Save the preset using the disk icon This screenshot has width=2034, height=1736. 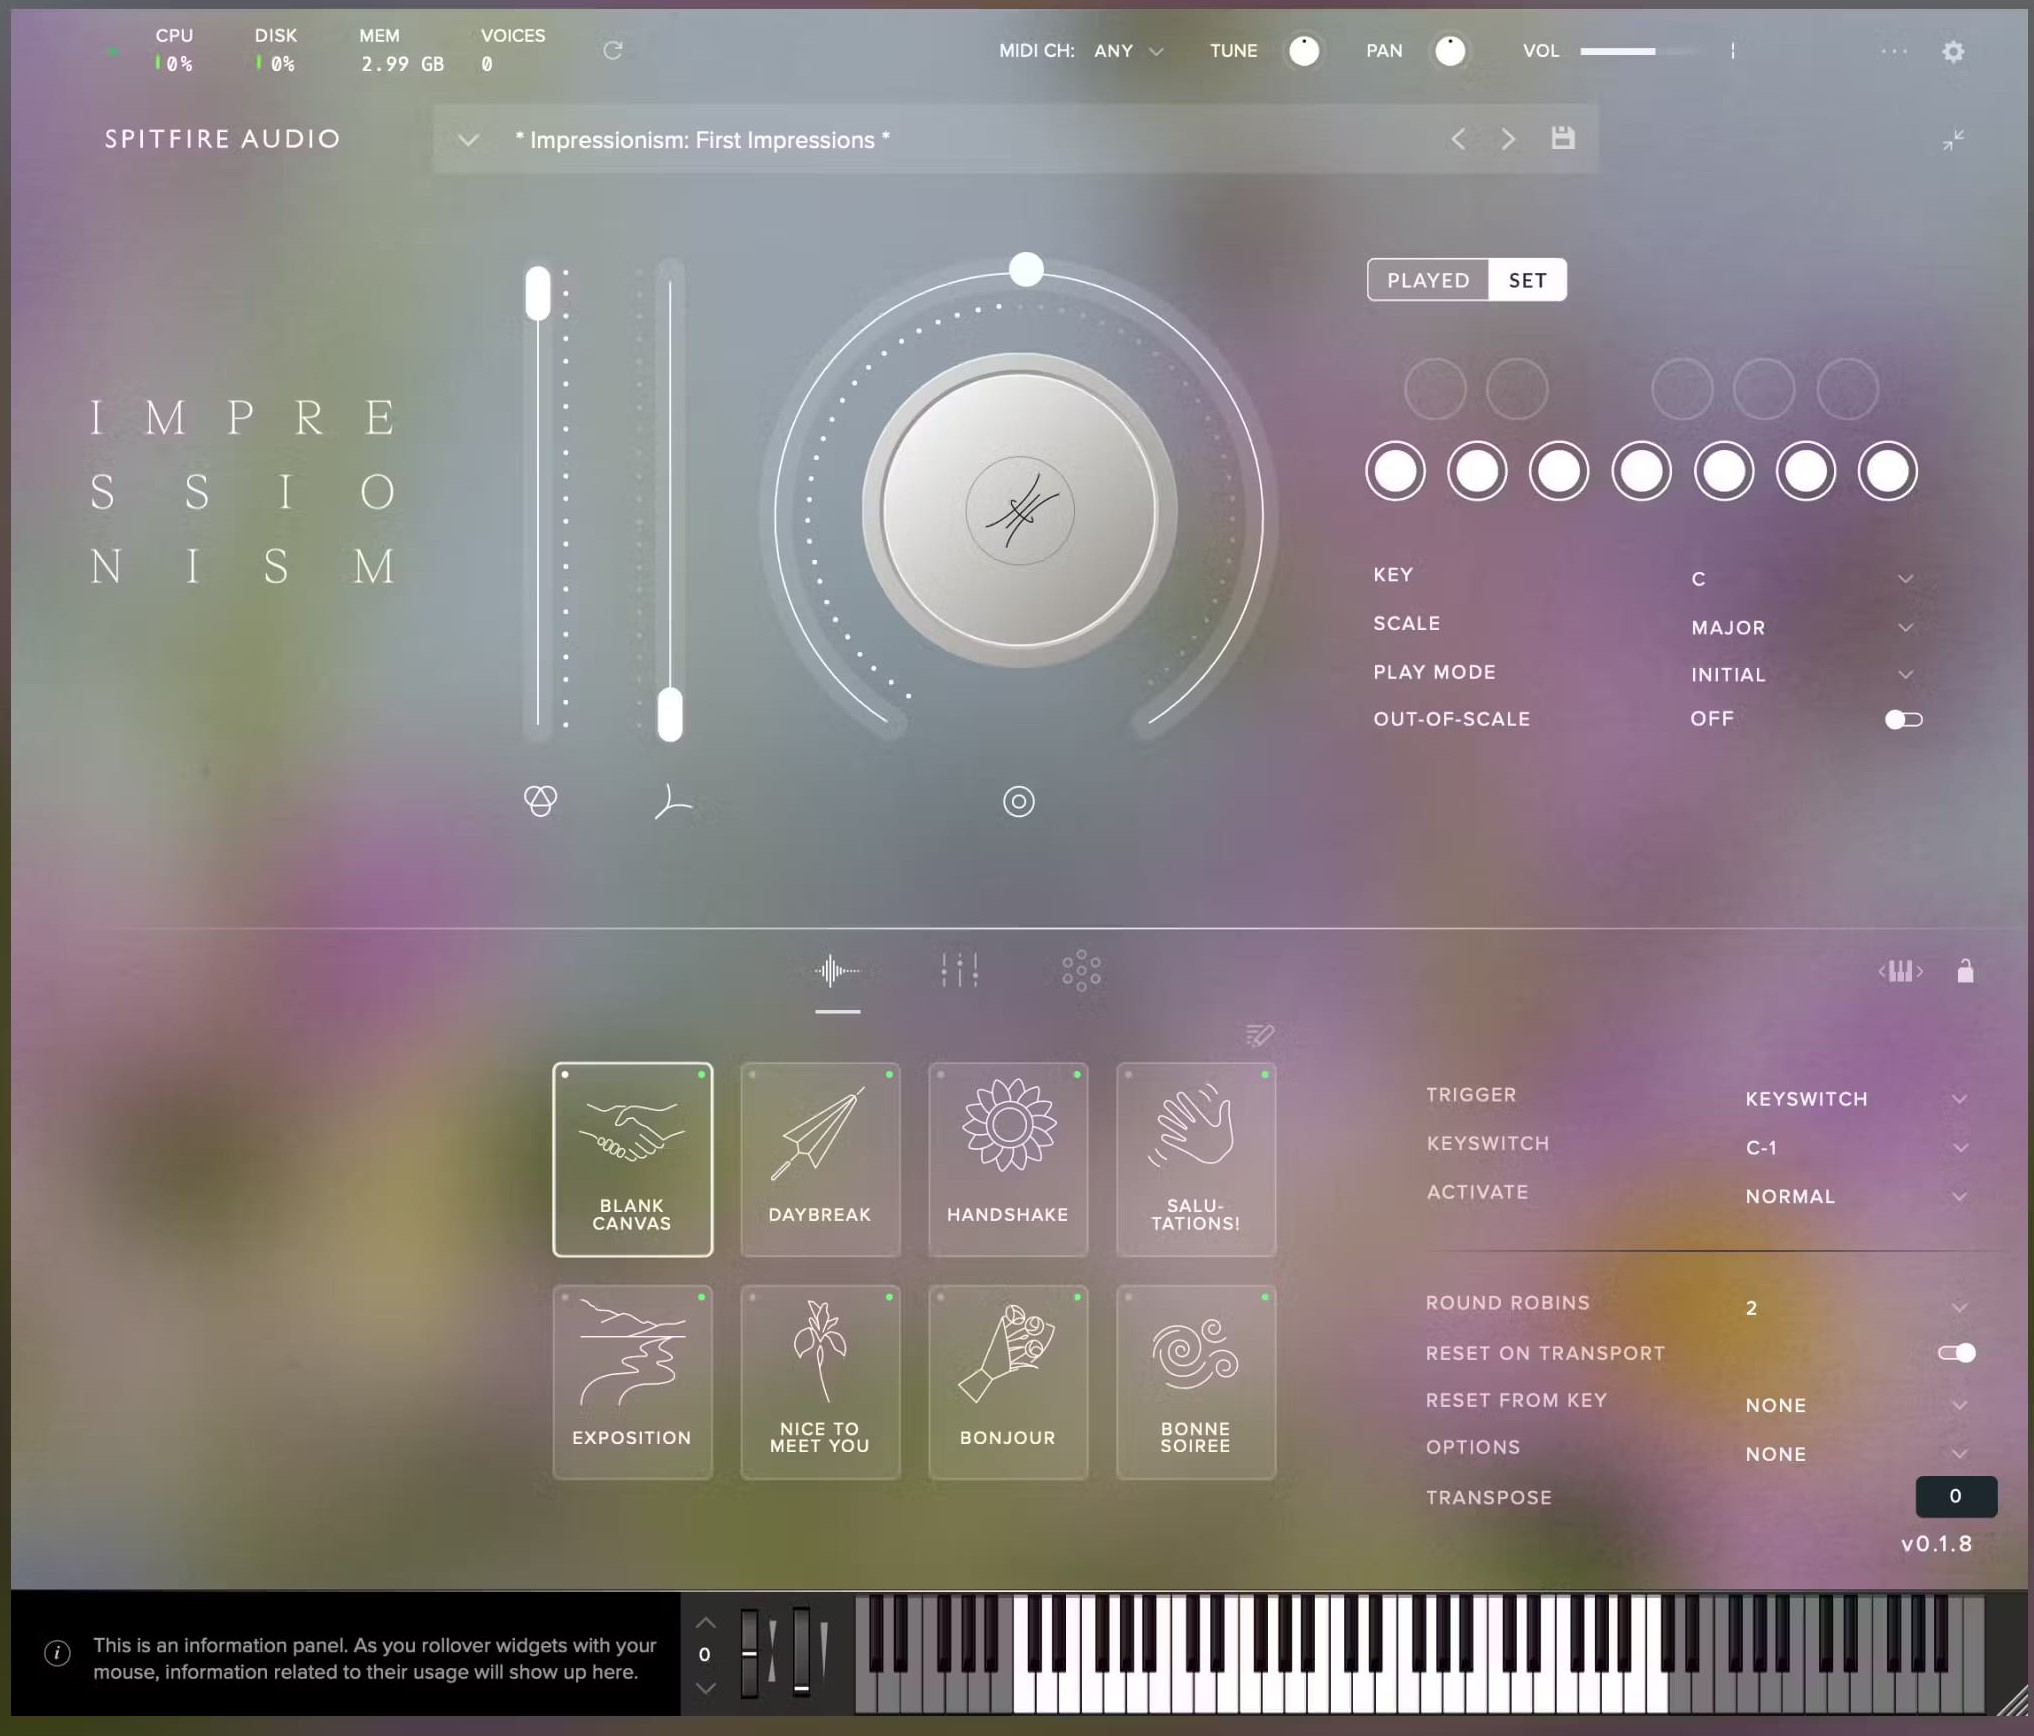(1562, 140)
